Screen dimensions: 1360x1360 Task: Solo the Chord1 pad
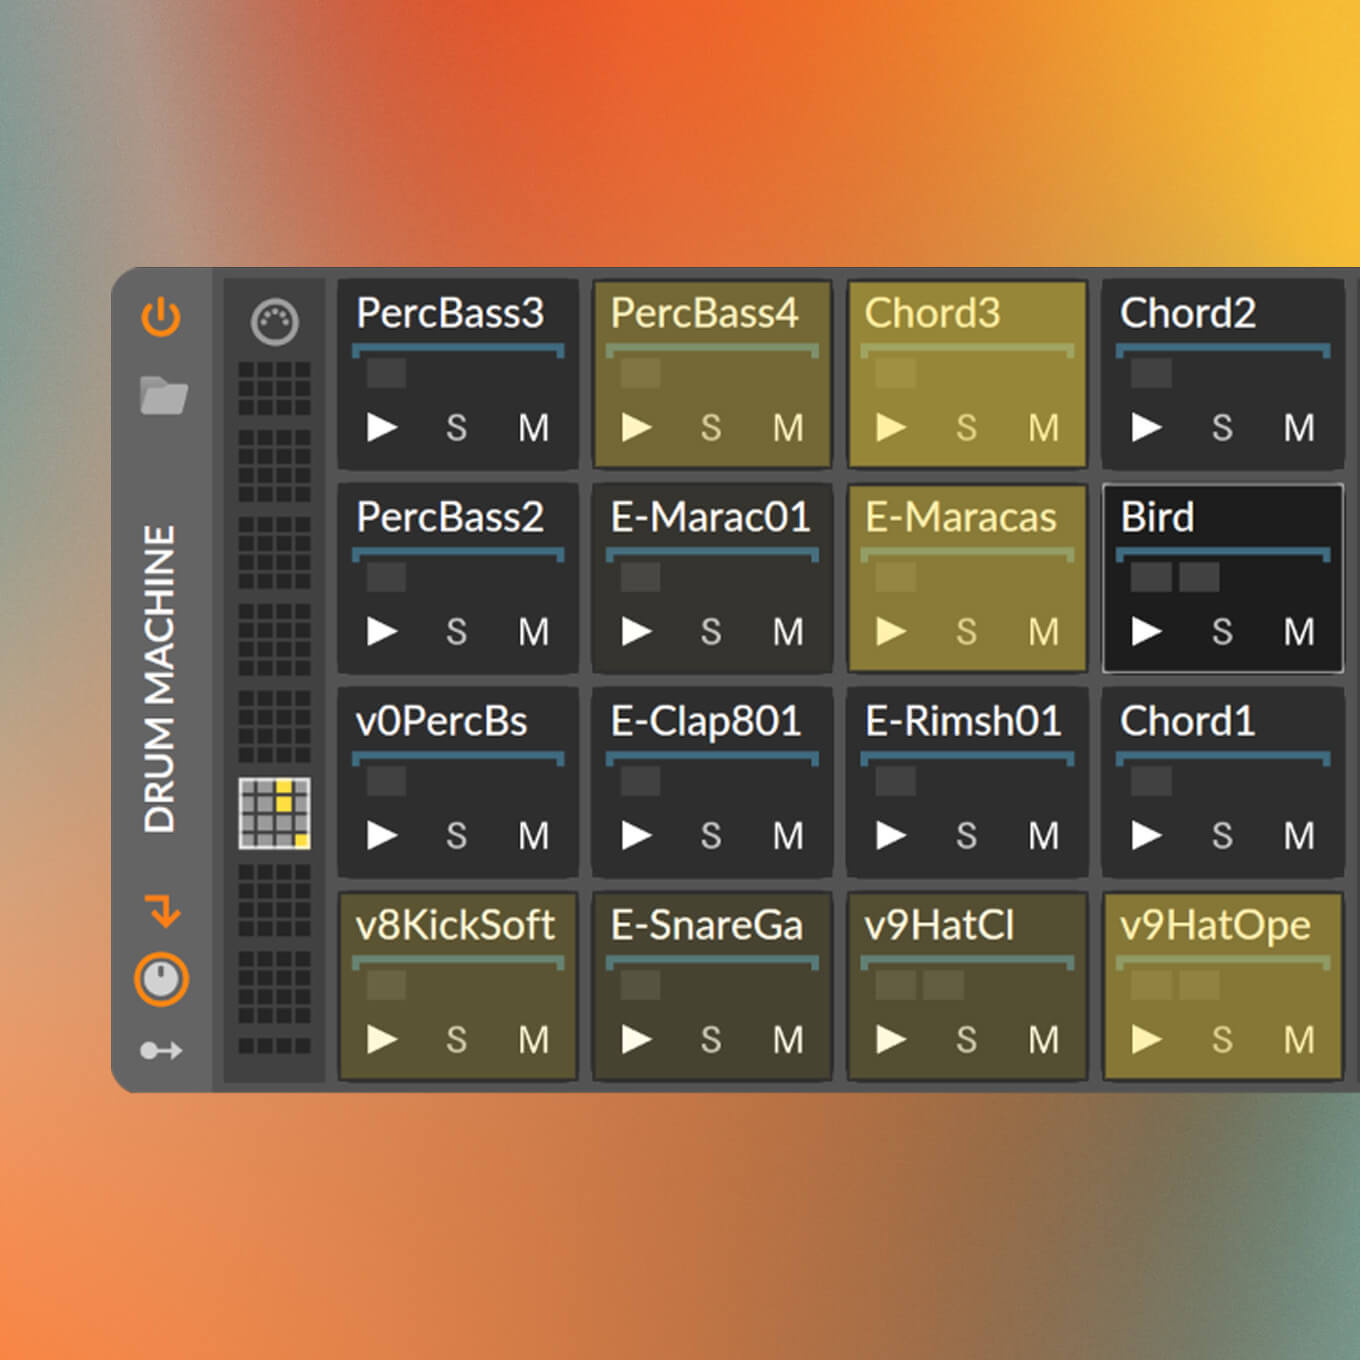[1222, 836]
